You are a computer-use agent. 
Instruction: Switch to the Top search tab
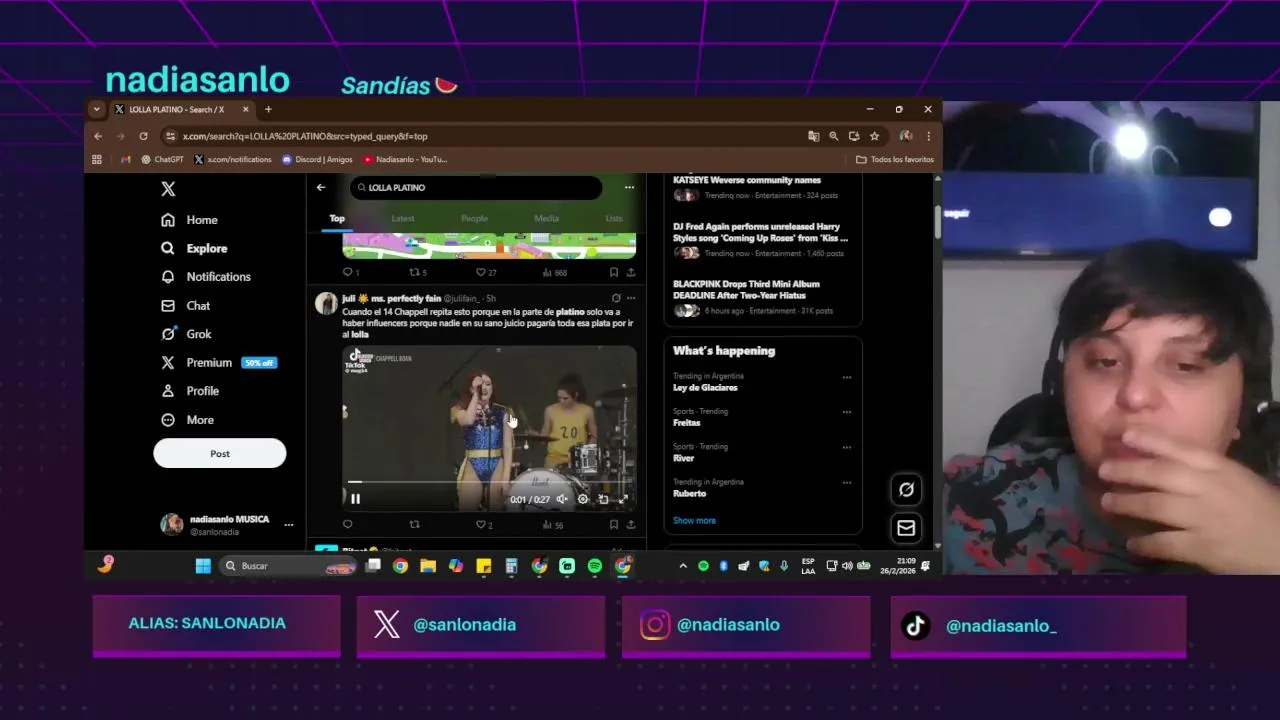coord(337,219)
